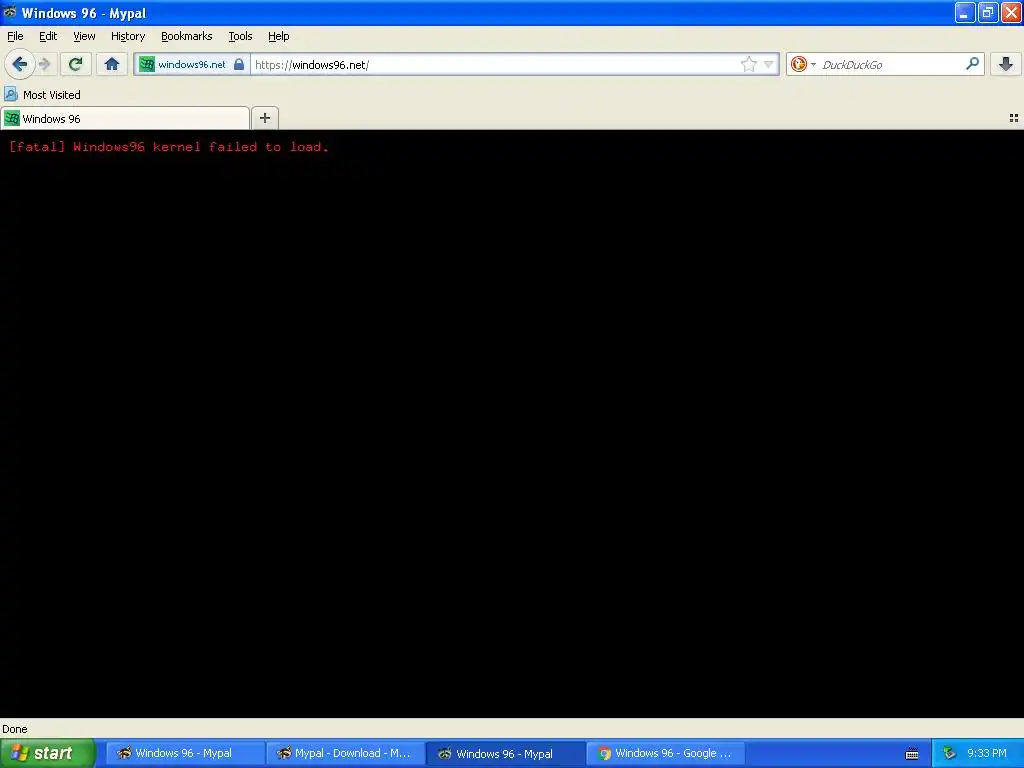This screenshot has height=768, width=1024.
Task: Restore down the Mypal window
Action: click(x=988, y=12)
